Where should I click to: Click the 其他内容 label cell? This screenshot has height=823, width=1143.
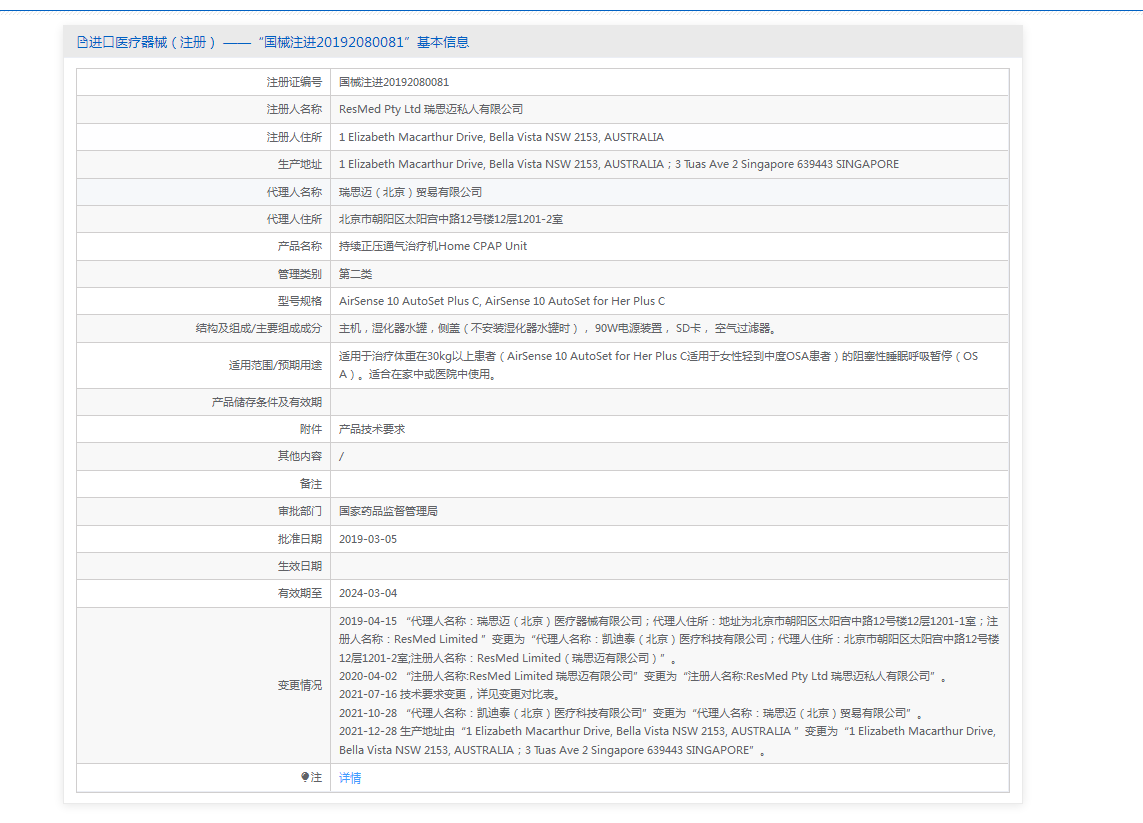203,456
